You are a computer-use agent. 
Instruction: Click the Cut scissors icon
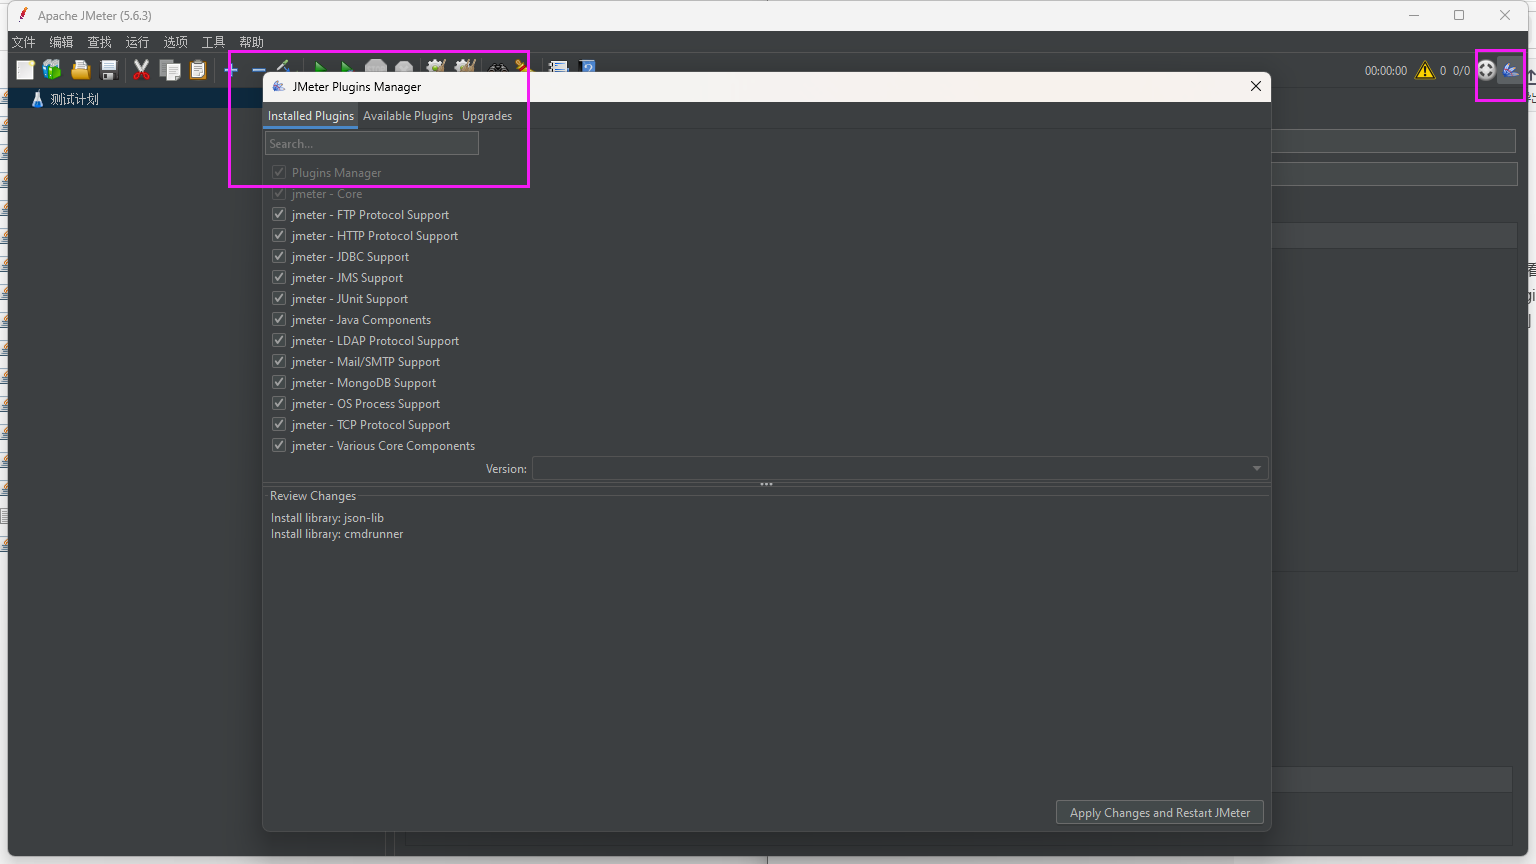click(x=141, y=69)
